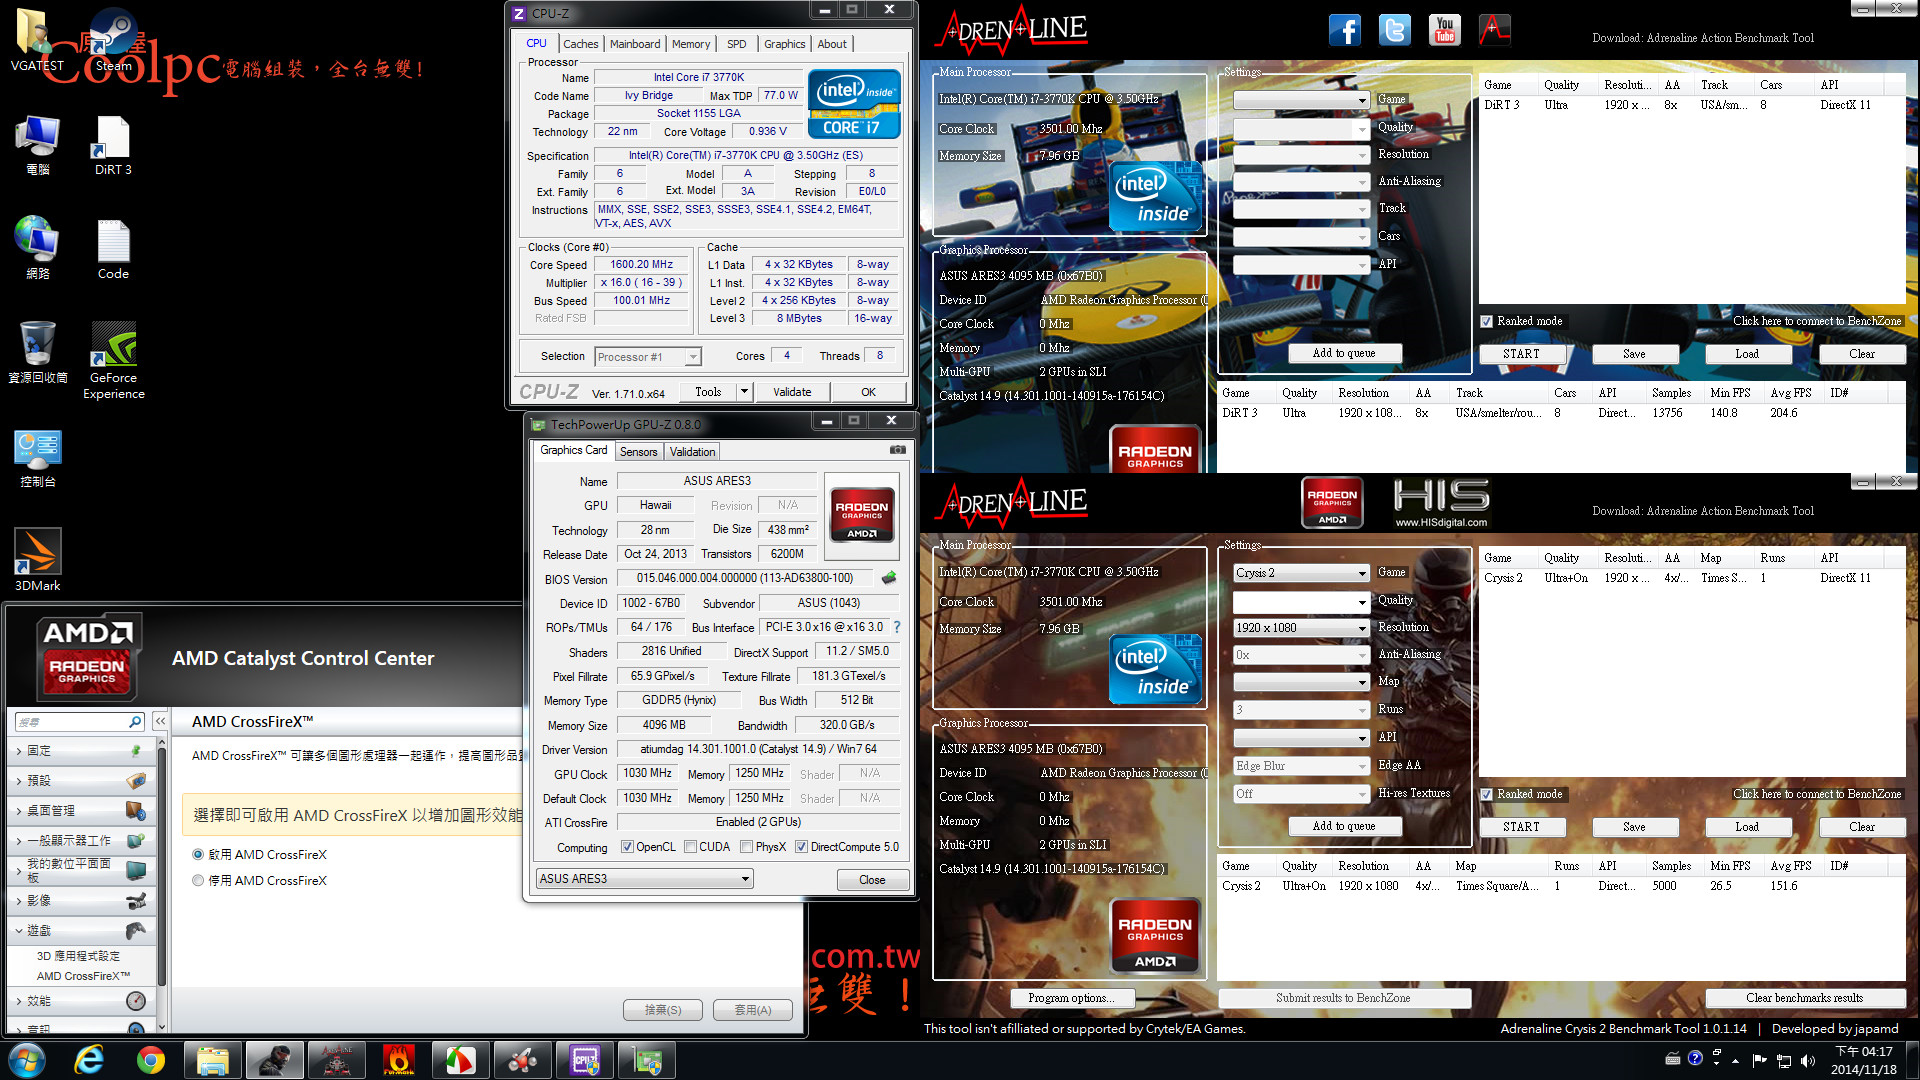Click the search magnifier in Catalyst Control Center
This screenshot has width=1920, height=1080.
[135, 721]
